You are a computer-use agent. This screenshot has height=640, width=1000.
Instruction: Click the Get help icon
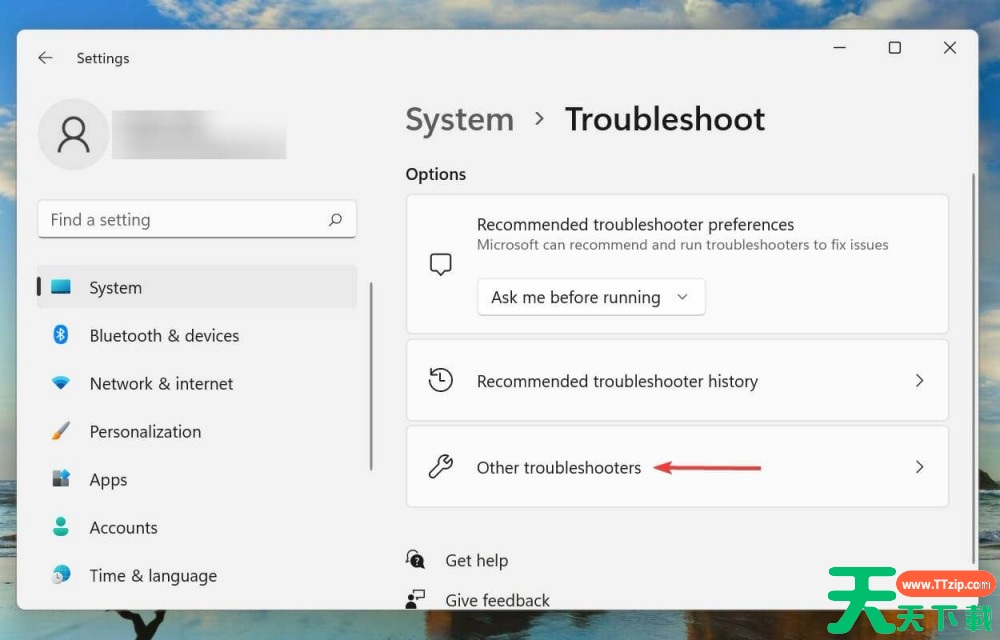(x=416, y=560)
